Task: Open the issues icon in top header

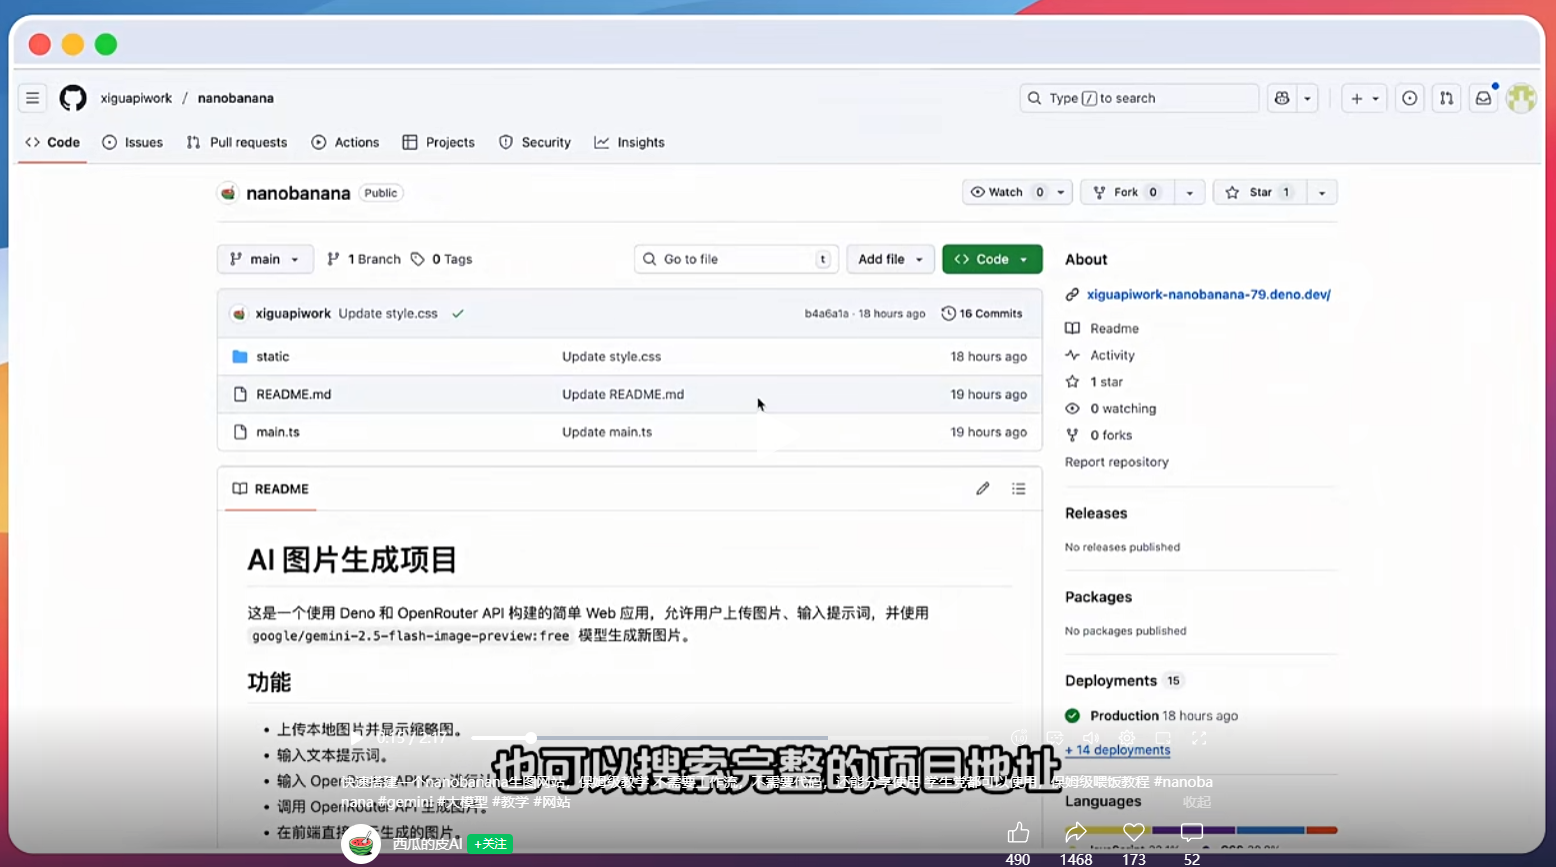Action: click(1409, 98)
